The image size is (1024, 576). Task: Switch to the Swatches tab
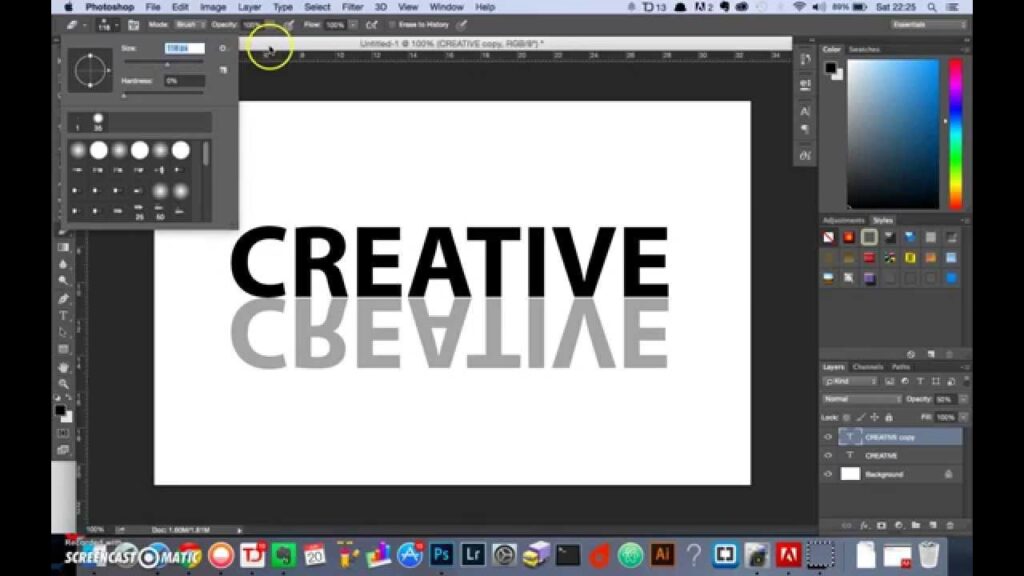[x=863, y=49]
